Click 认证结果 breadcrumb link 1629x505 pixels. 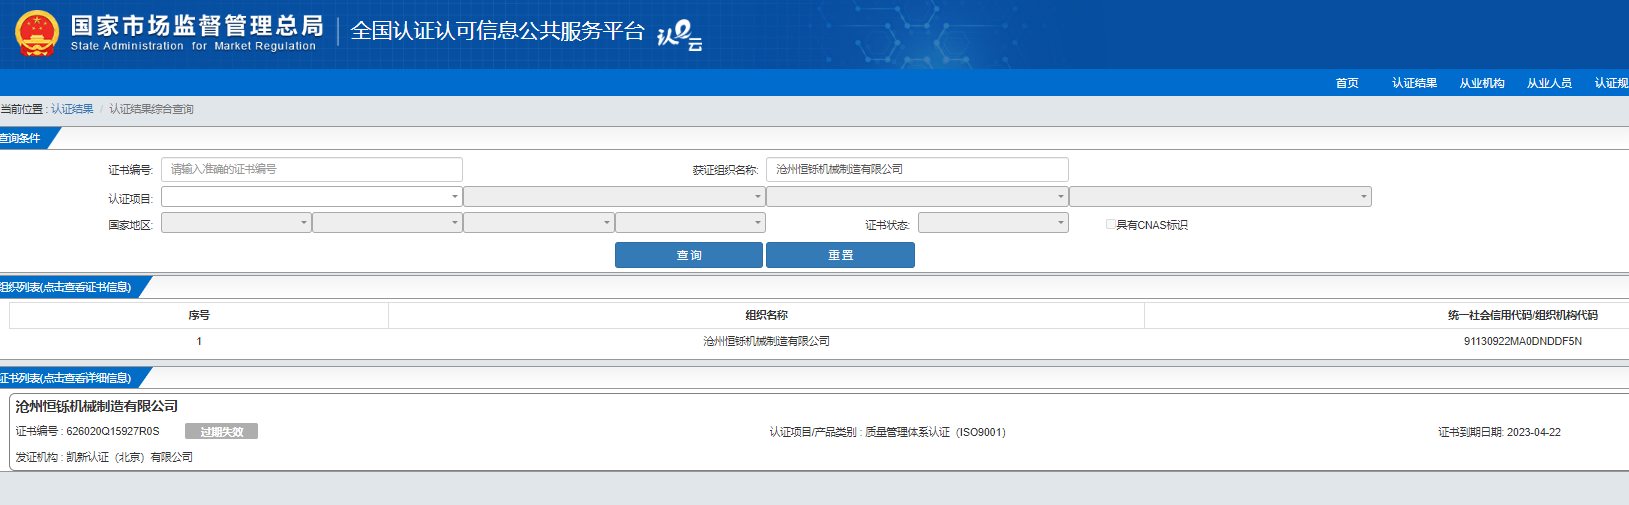pyautogui.click(x=72, y=109)
